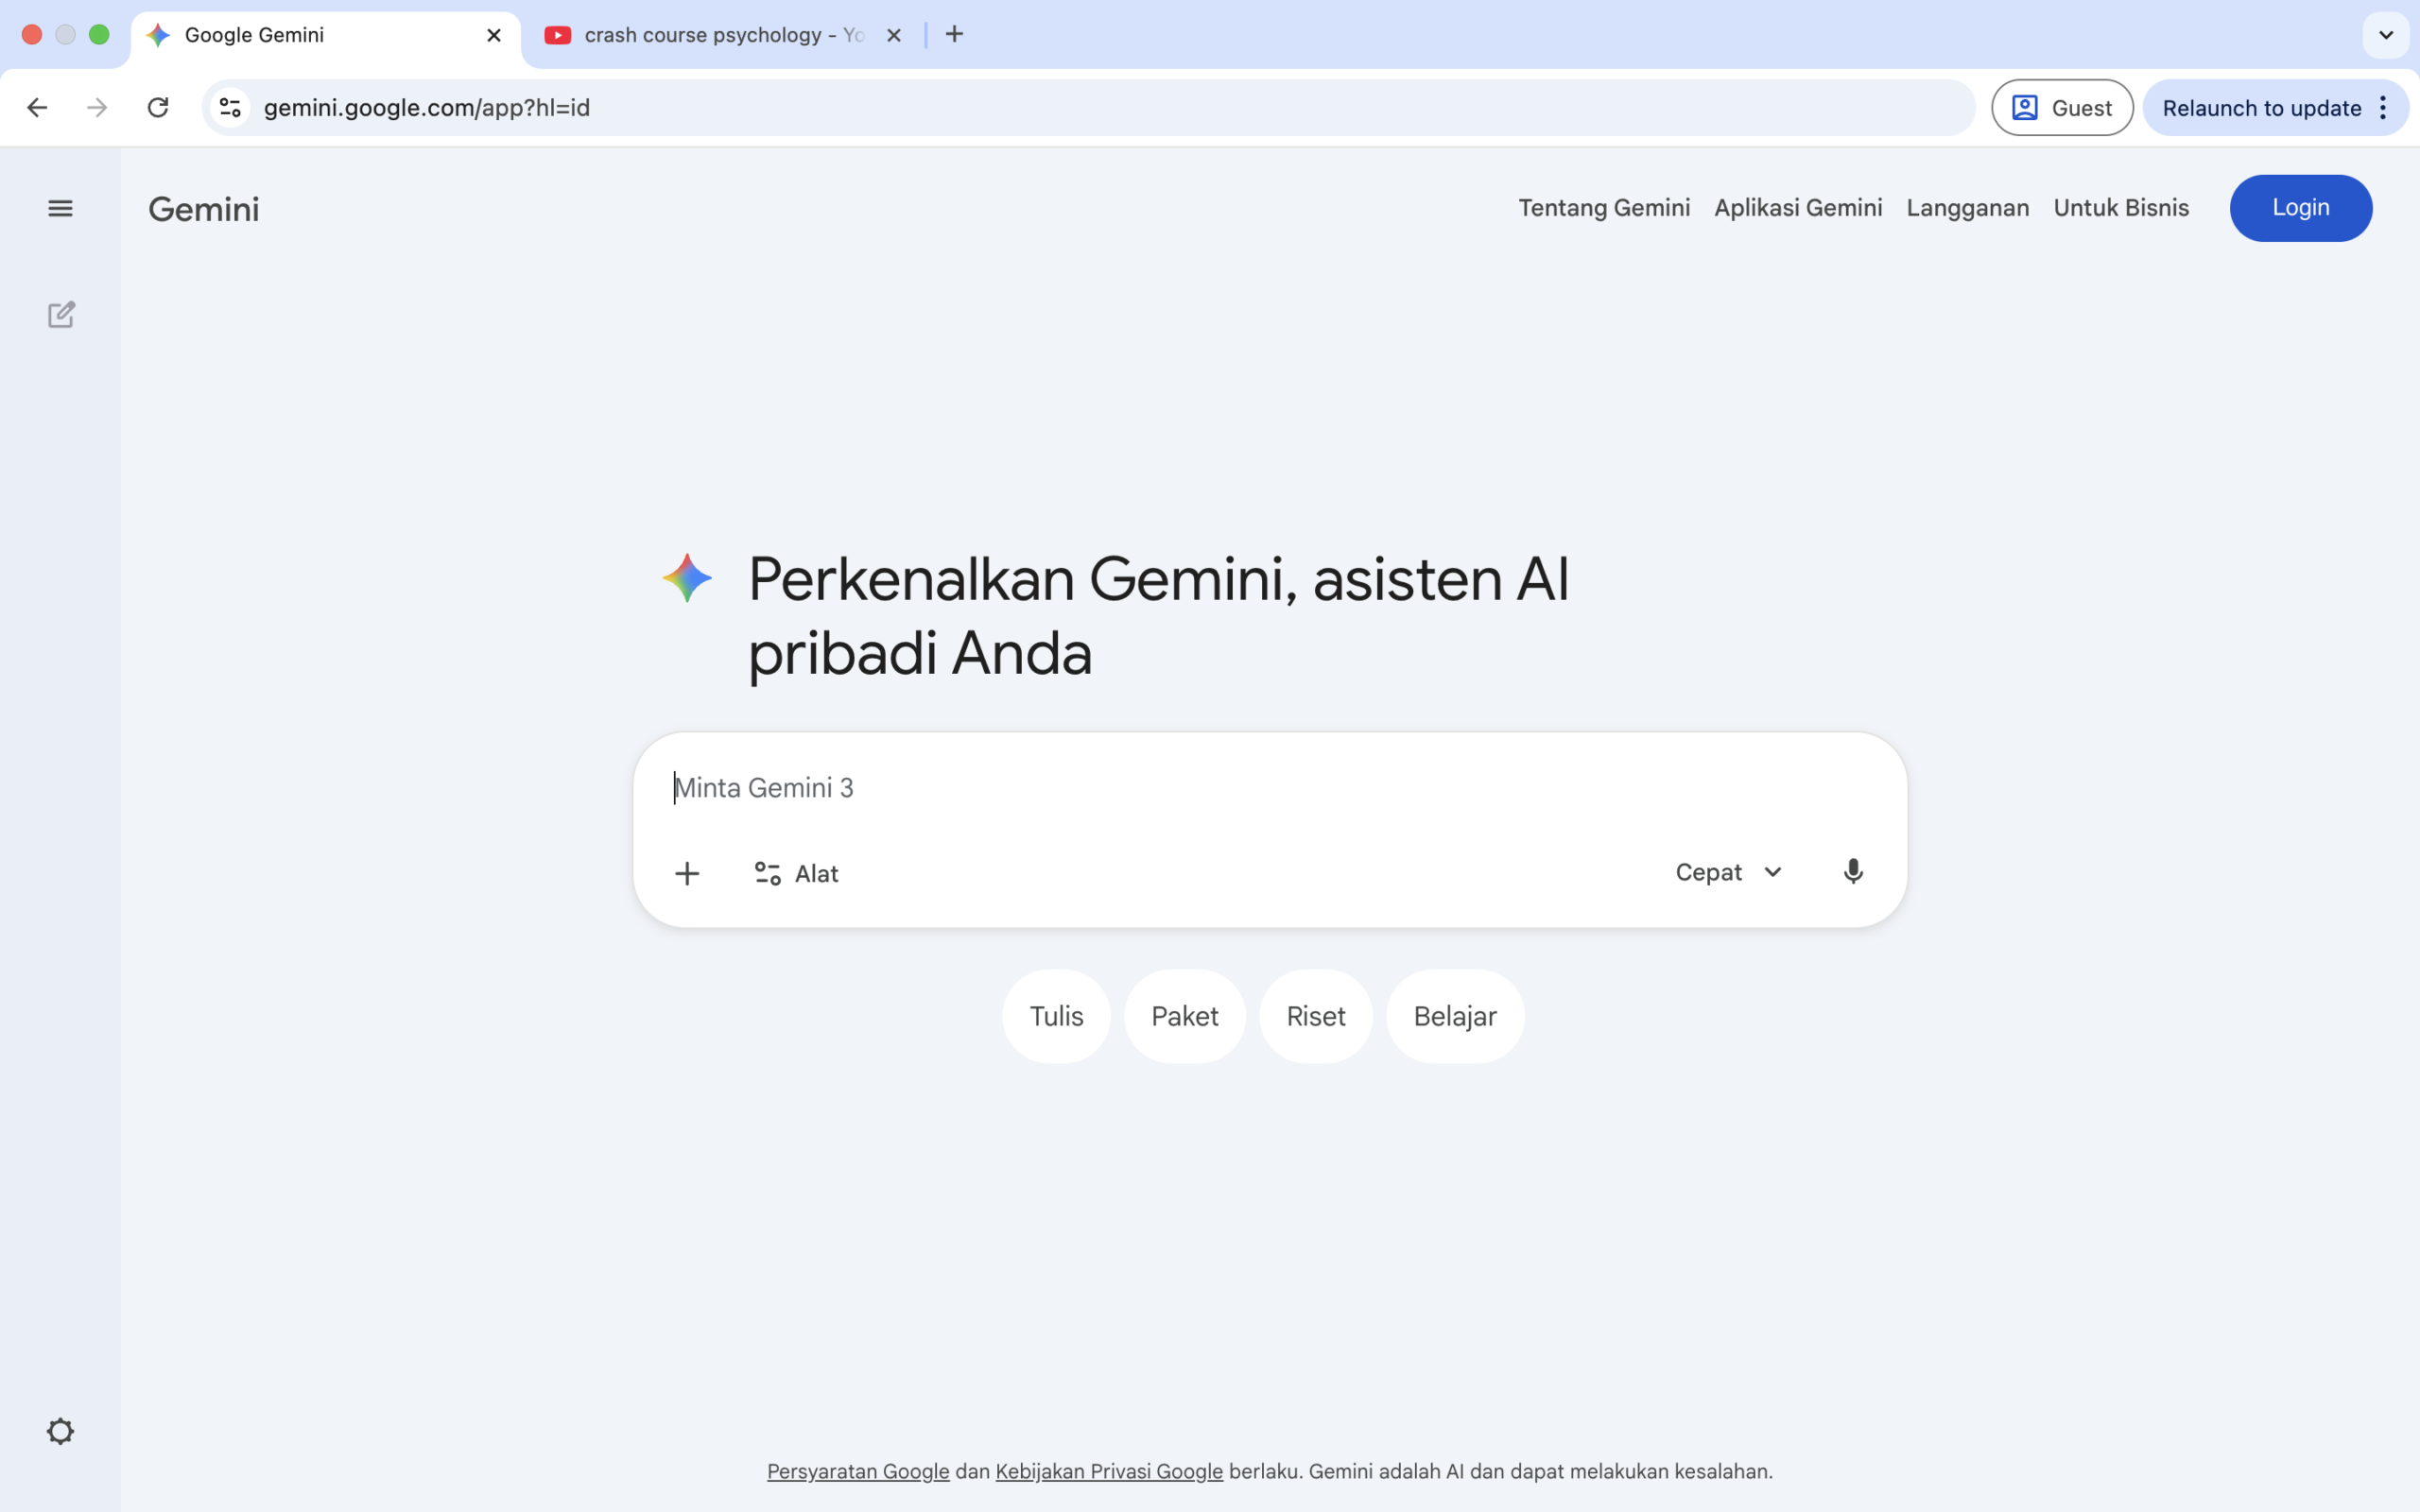Click the plus icon to attach files
The height and width of the screenshot is (1512, 2420).
687,872
